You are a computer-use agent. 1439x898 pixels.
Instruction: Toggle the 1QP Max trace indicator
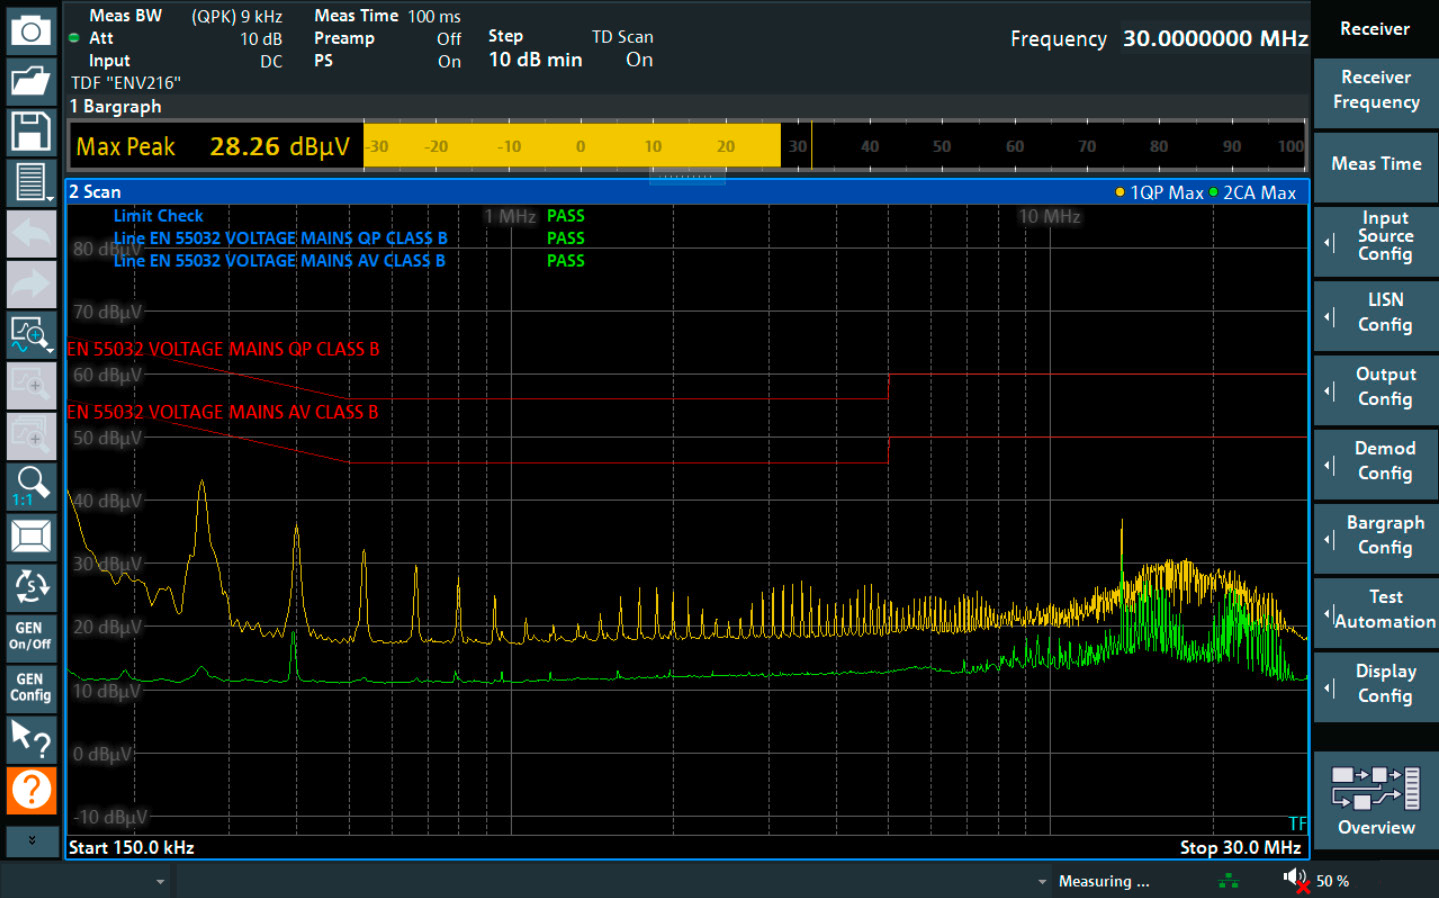click(1159, 193)
